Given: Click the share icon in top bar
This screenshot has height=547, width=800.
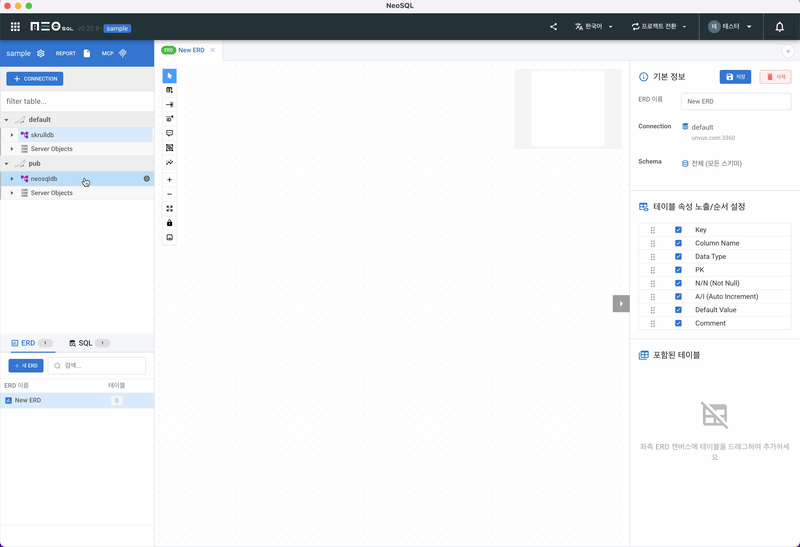Looking at the screenshot, I should [553, 27].
